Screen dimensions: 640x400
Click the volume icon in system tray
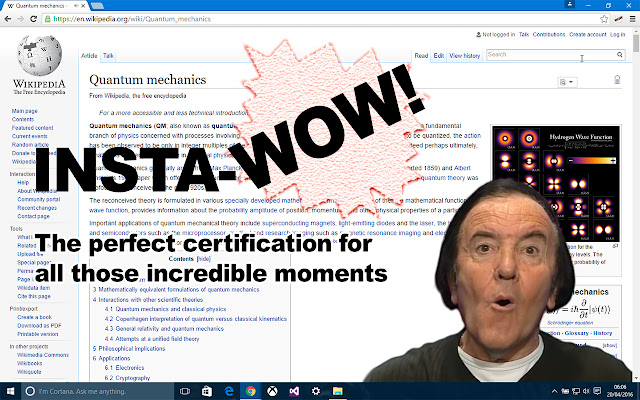coord(586,391)
